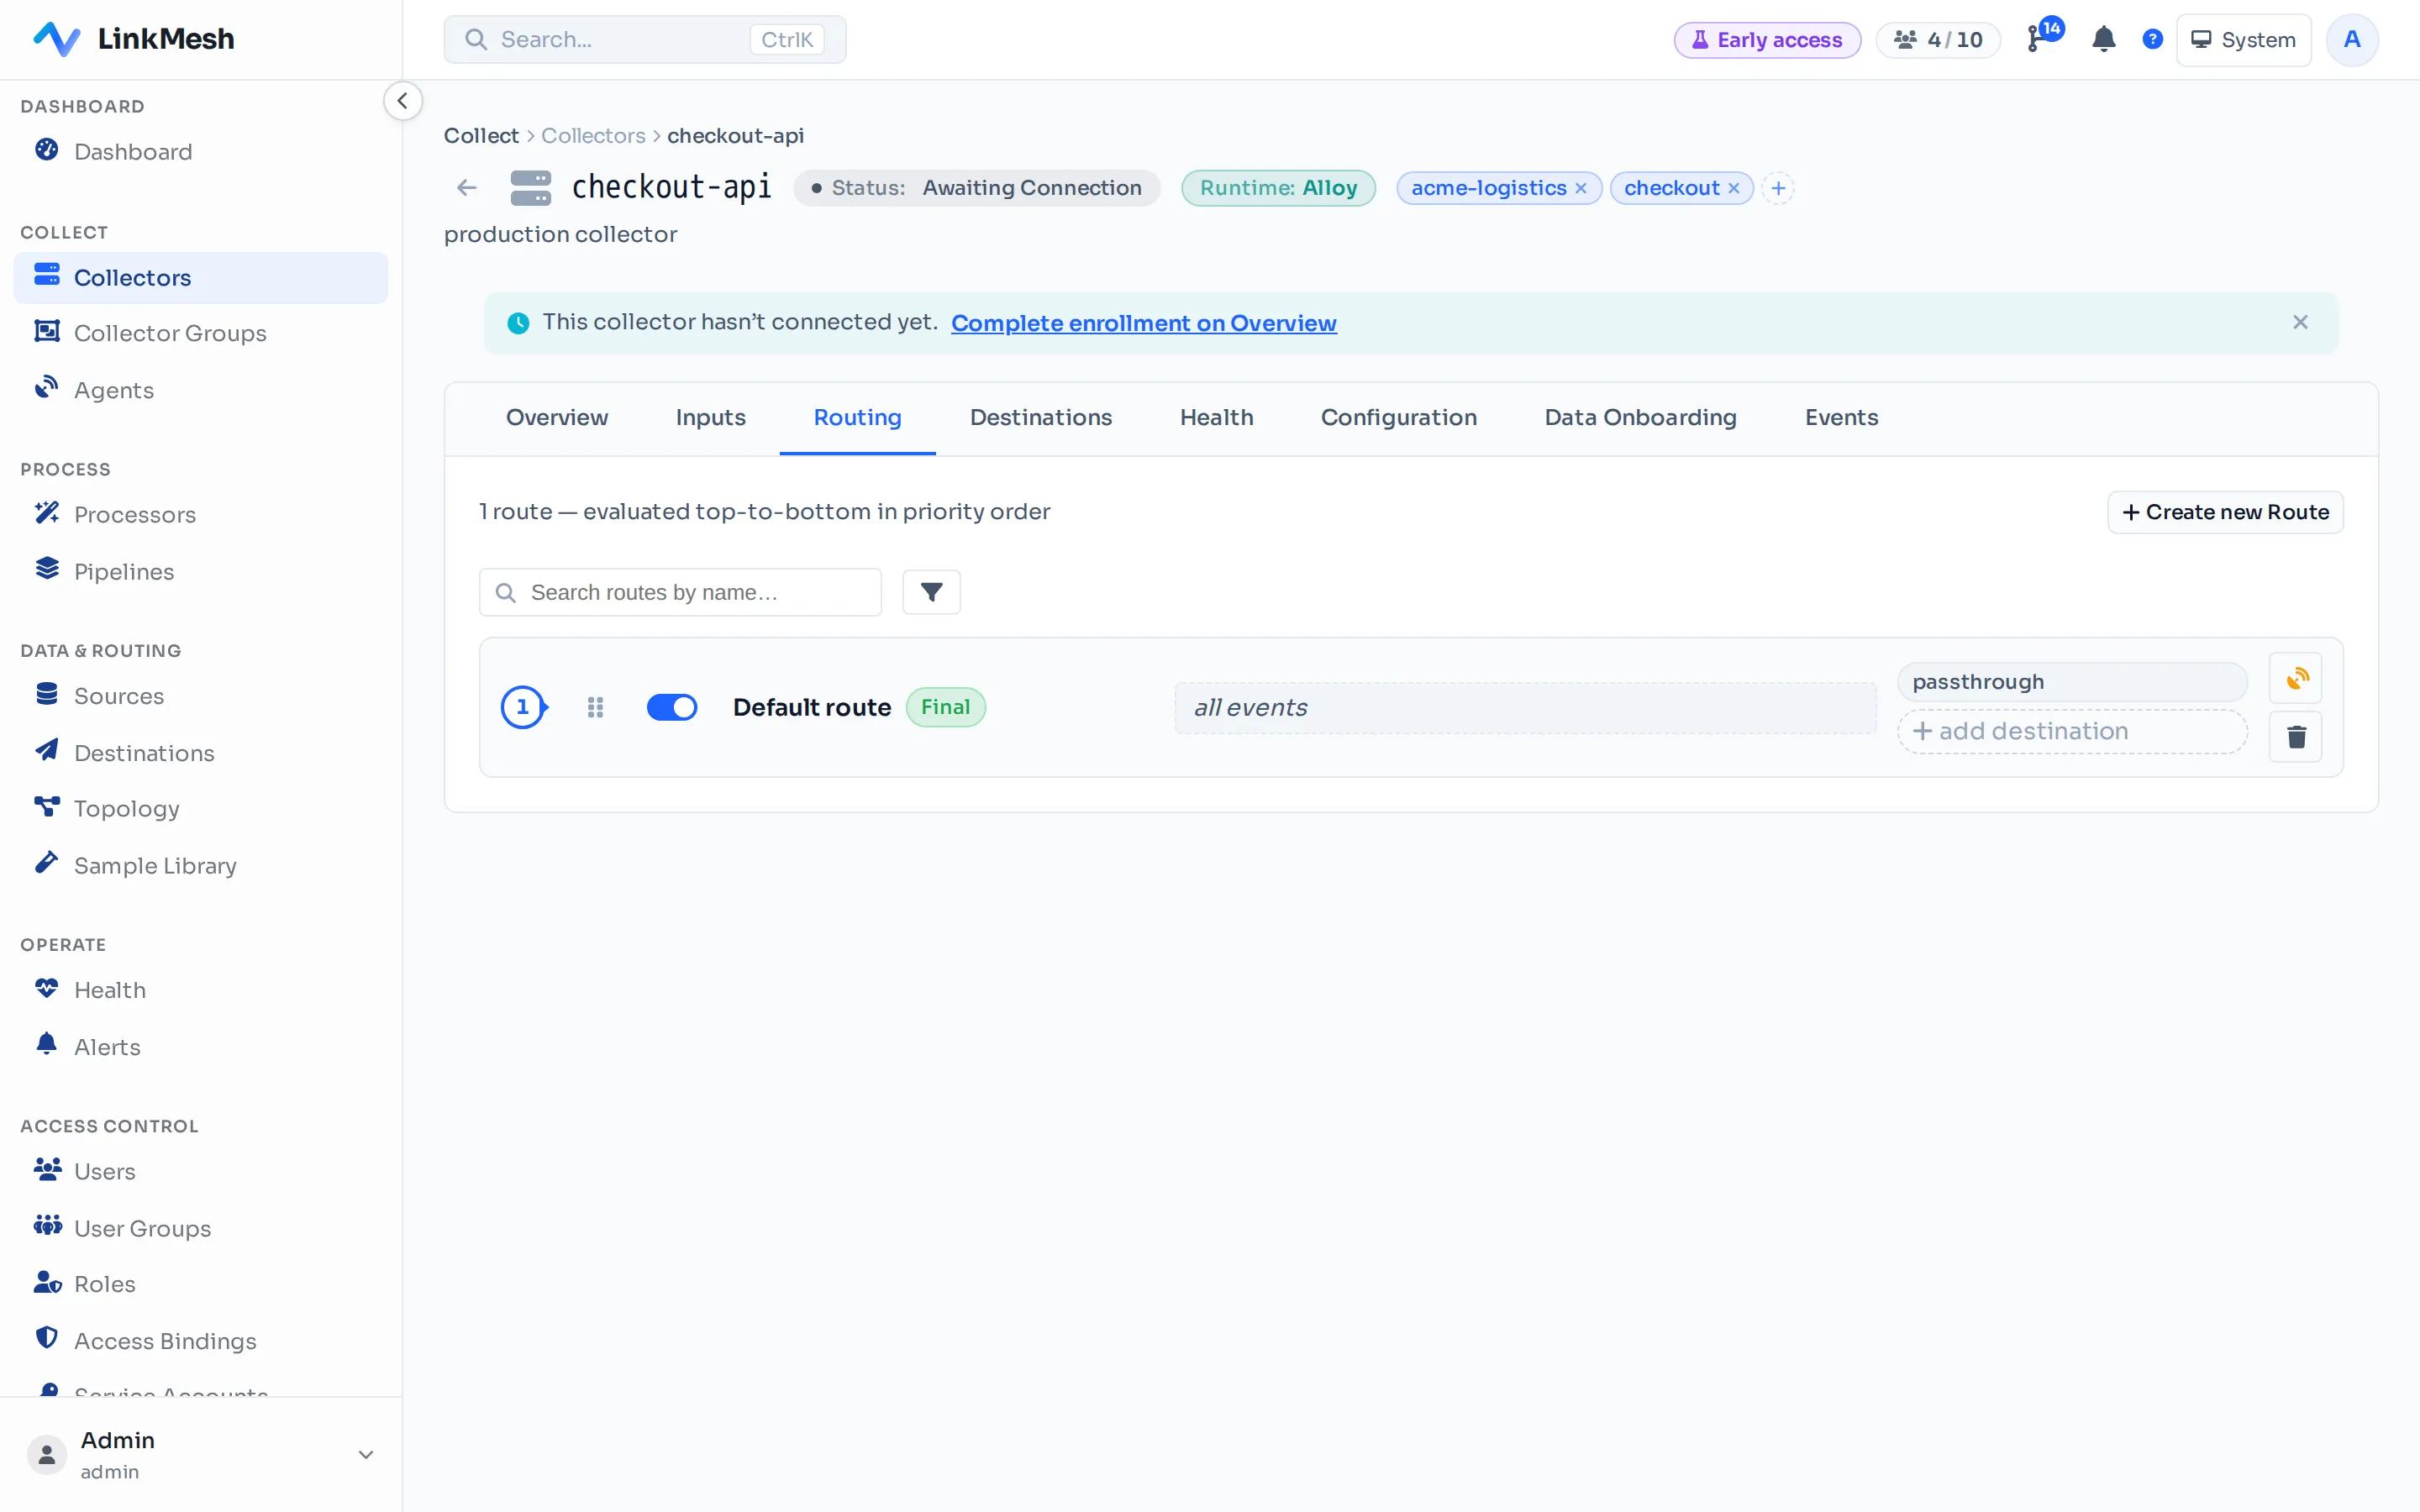Viewport: 2420px width, 1512px height.
Task: Open Access Bindings page
Action: tap(200, 1341)
